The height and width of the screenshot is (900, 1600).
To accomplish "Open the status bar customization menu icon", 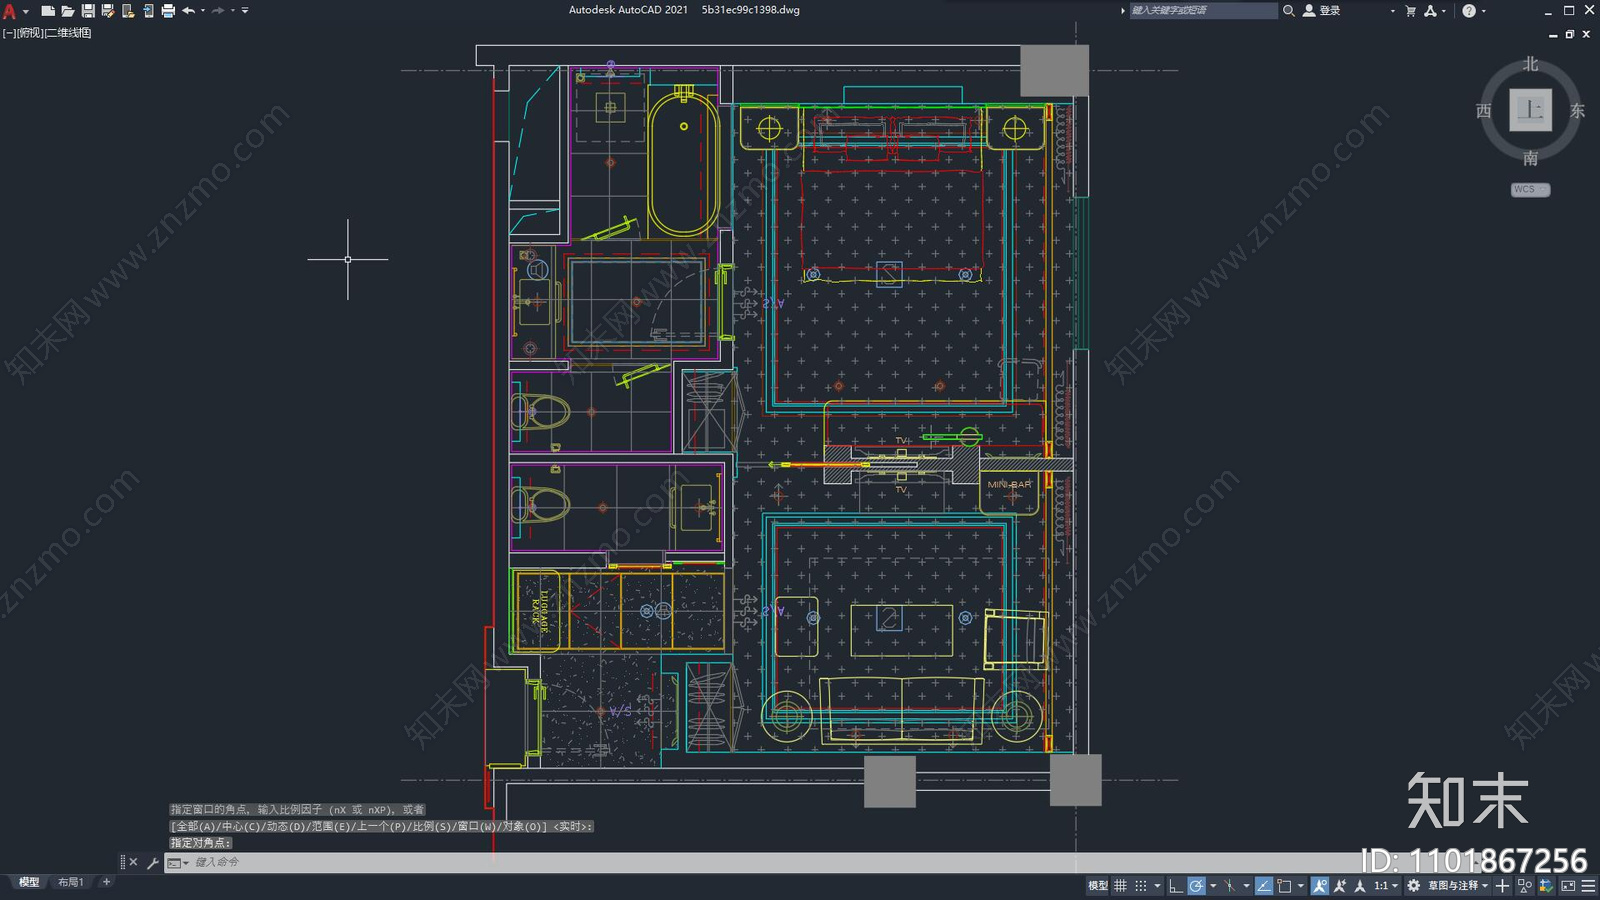I will pyautogui.click(x=1589, y=886).
